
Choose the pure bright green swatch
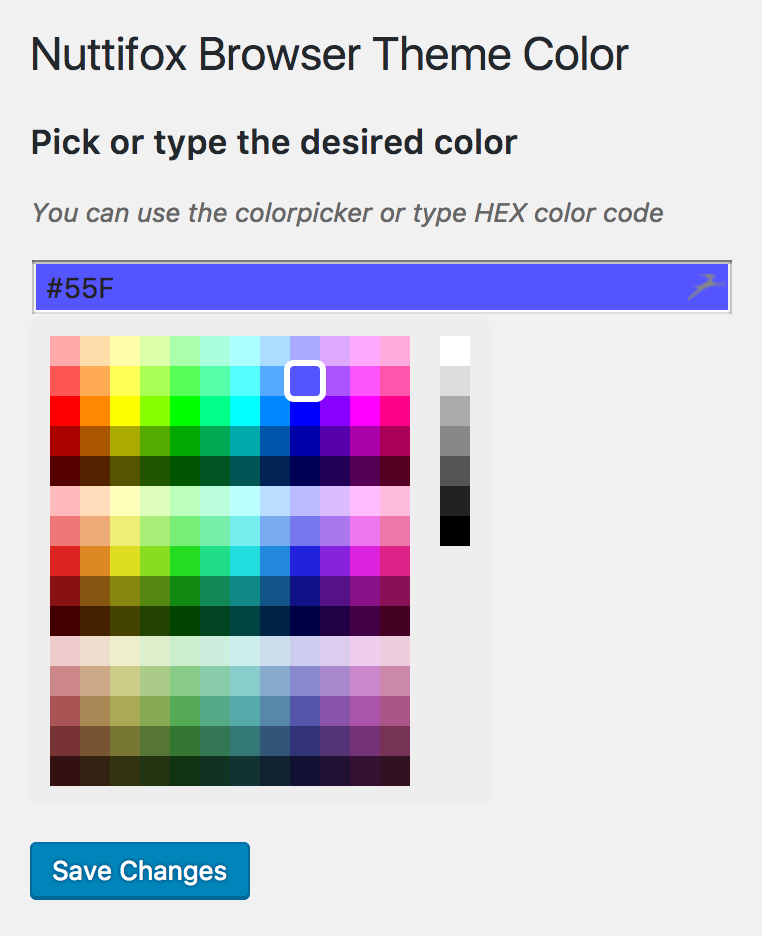[x=185, y=411]
